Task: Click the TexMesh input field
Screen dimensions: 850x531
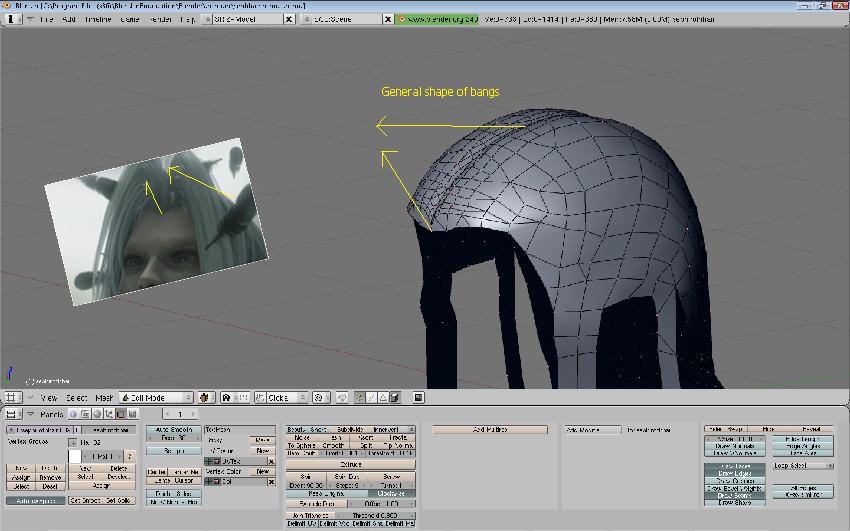Action: pyautogui.click(x=240, y=430)
